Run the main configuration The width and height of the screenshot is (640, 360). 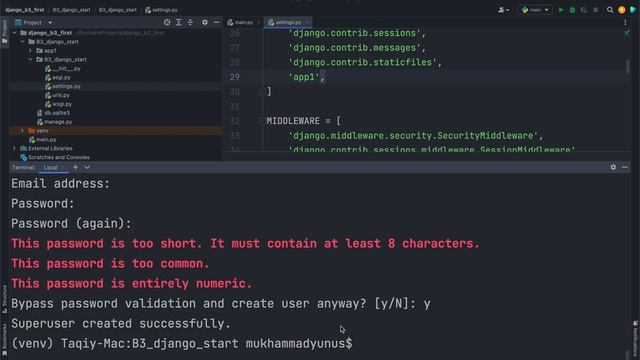pyautogui.click(x=561, y=10)
